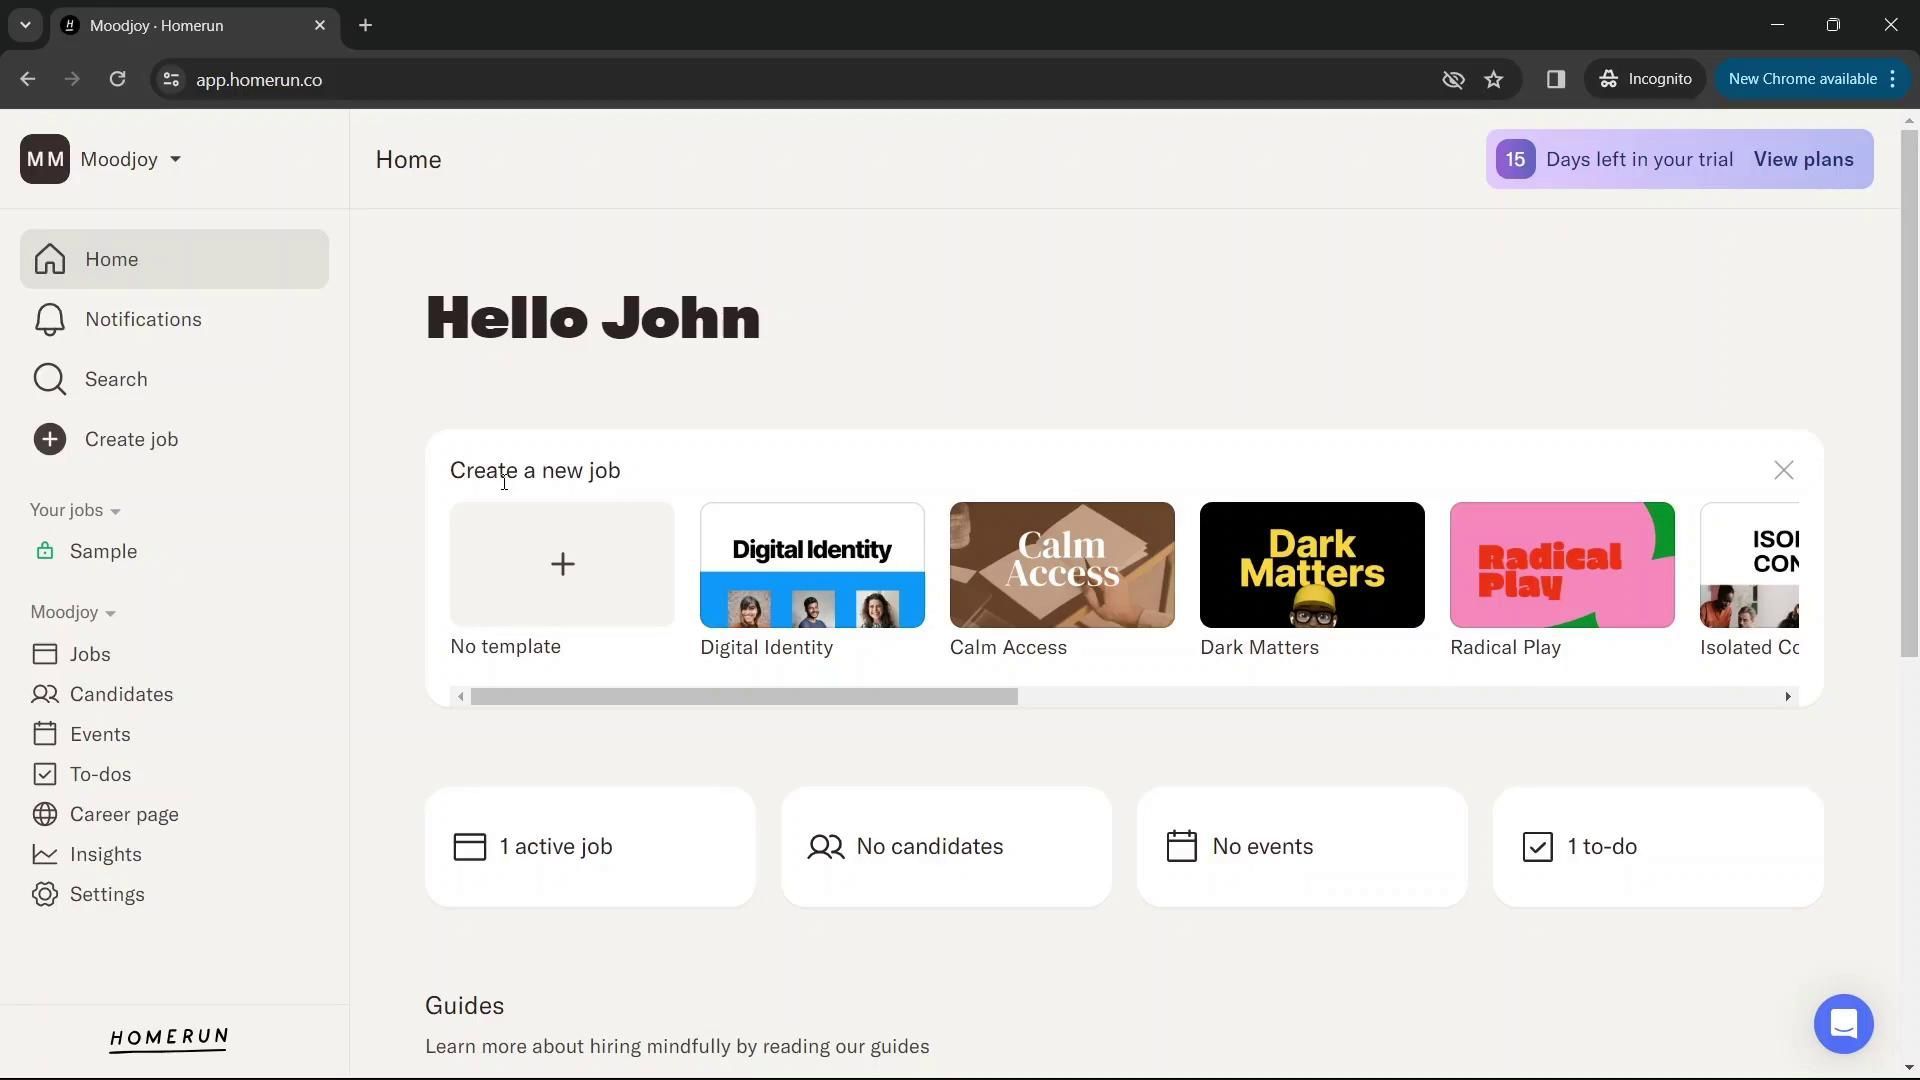This screenshot has width=1920, height=1080.
Task: Click the View plans link
Action: 1803,160
